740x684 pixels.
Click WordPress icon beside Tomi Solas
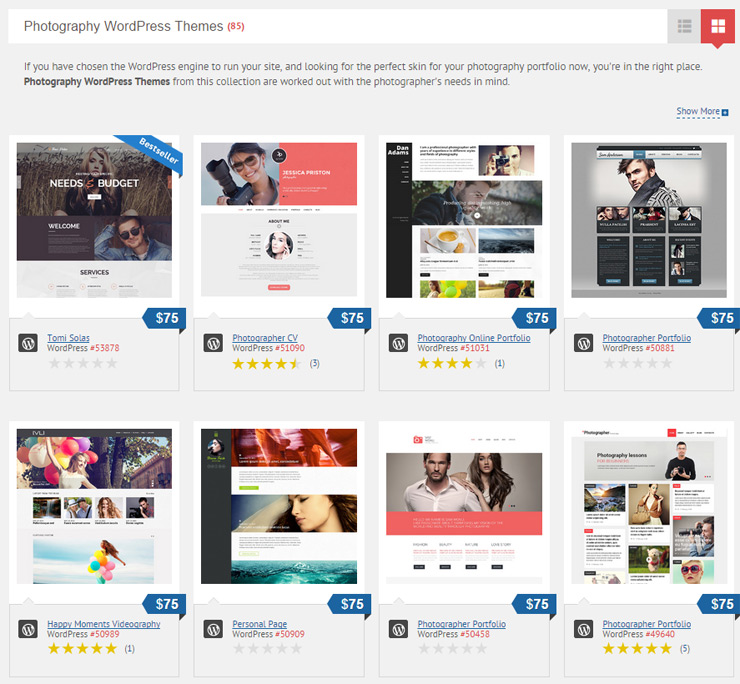[28, 343]
